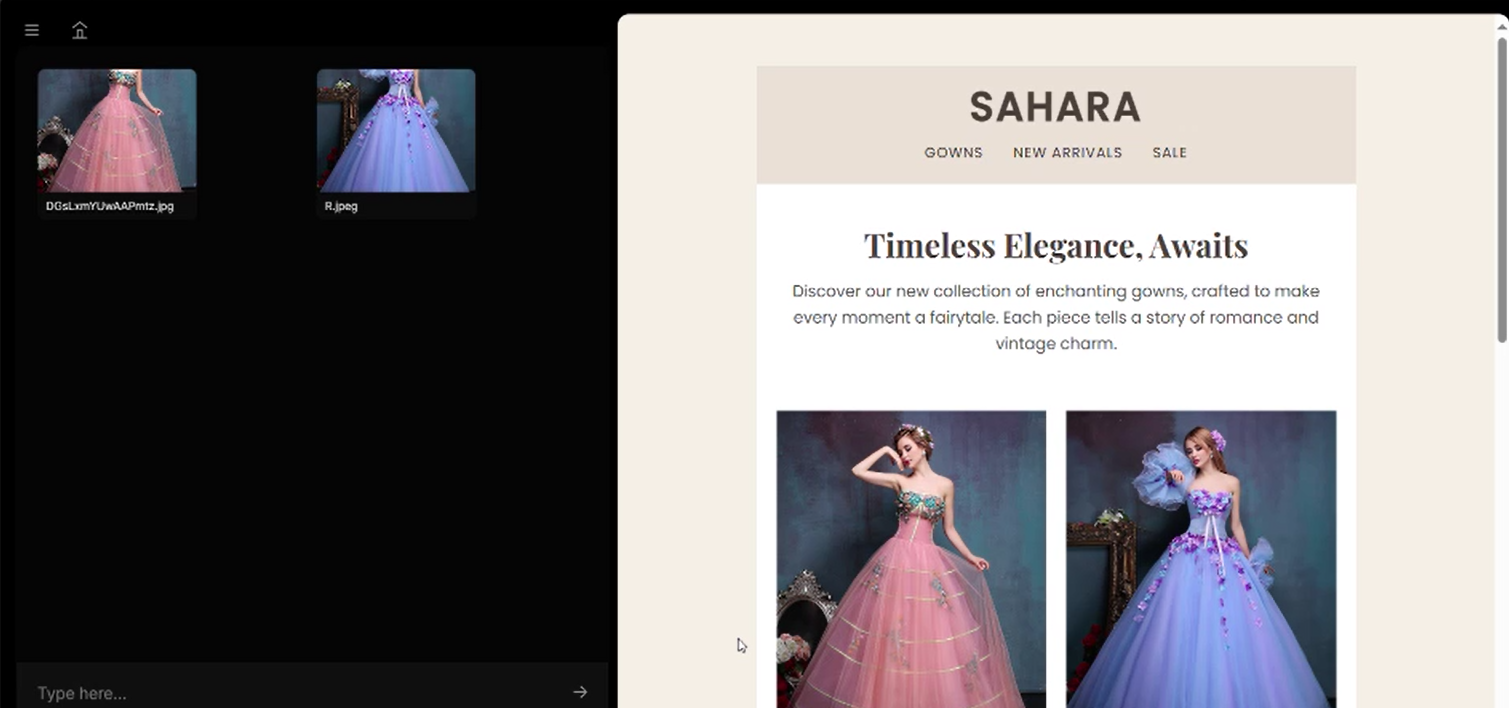Click the blue gown product image
The width and height of the screenshot is (1509, 708).
[x=1201, y=559]
